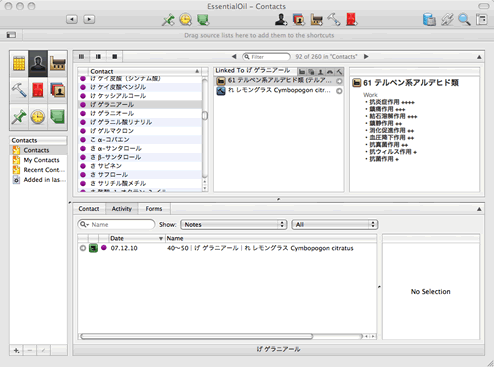The width and height of the screenshot is (494, 367).
Task: Switch to three-column view layout
Action: 81,57
